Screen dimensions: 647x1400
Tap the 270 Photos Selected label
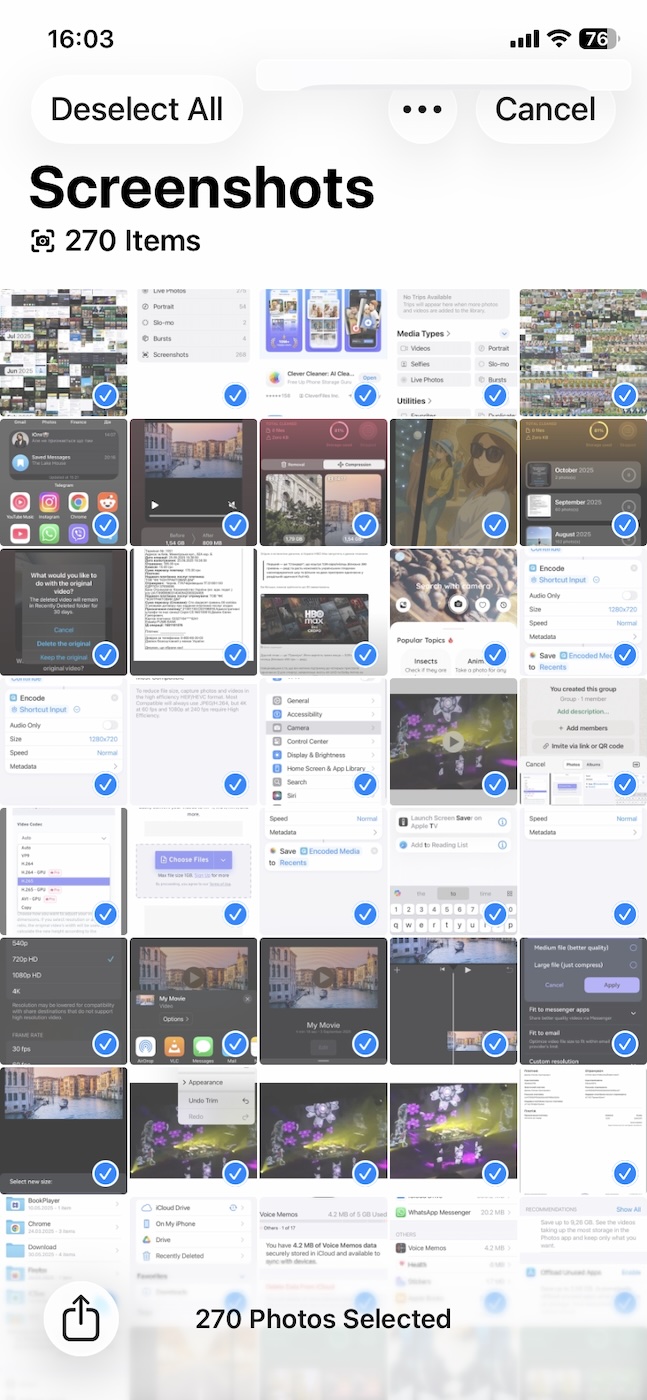pos(323,1320)
